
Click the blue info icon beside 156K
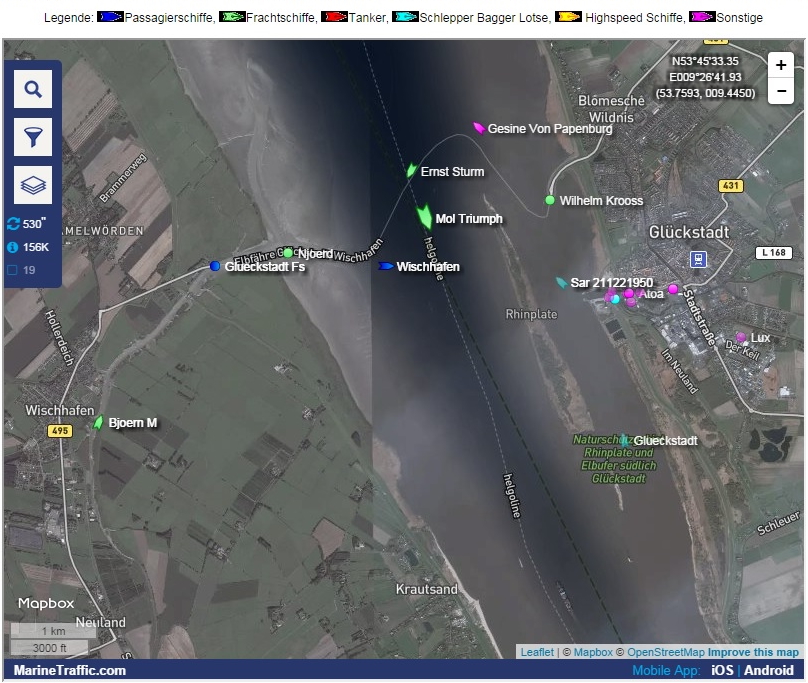pyautogui.click(x=13, y=247)
